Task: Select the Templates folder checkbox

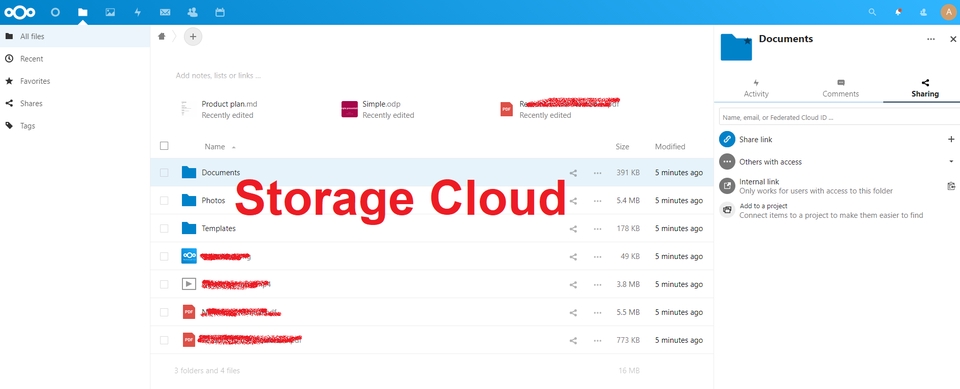Action: (164, 228)
